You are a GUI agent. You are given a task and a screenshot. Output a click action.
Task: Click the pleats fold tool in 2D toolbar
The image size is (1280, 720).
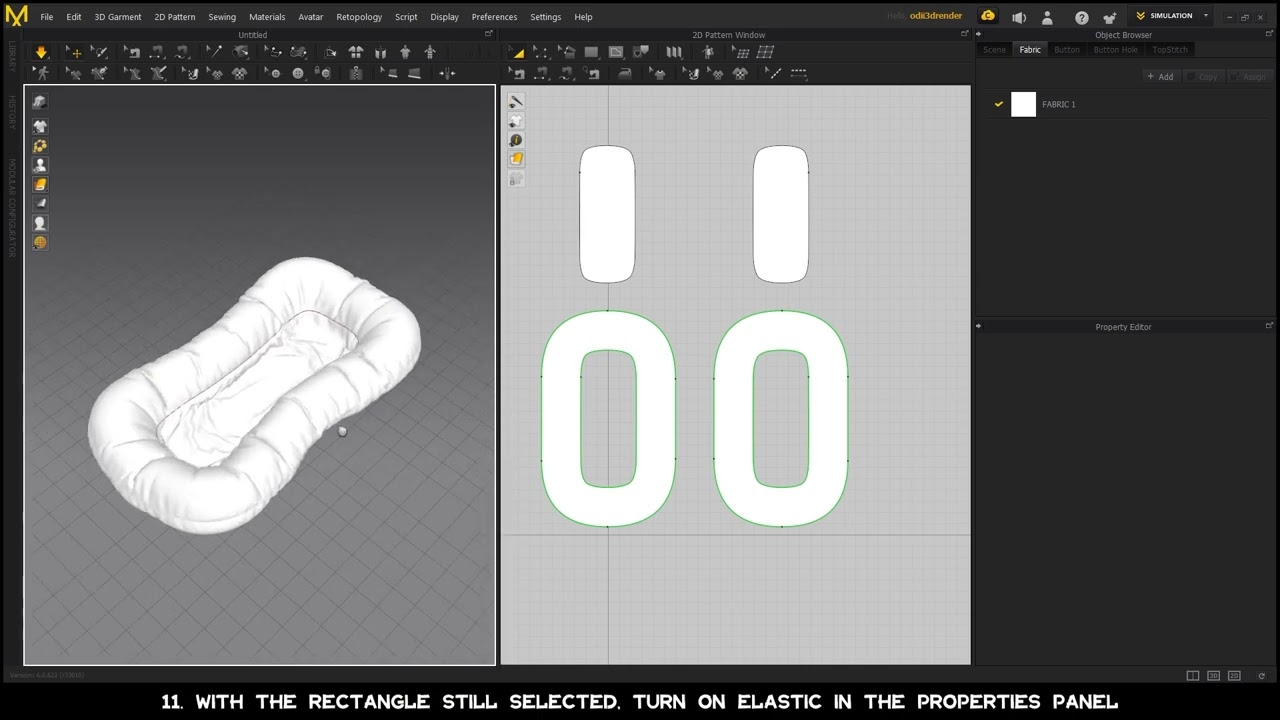[x=674, y=52]
